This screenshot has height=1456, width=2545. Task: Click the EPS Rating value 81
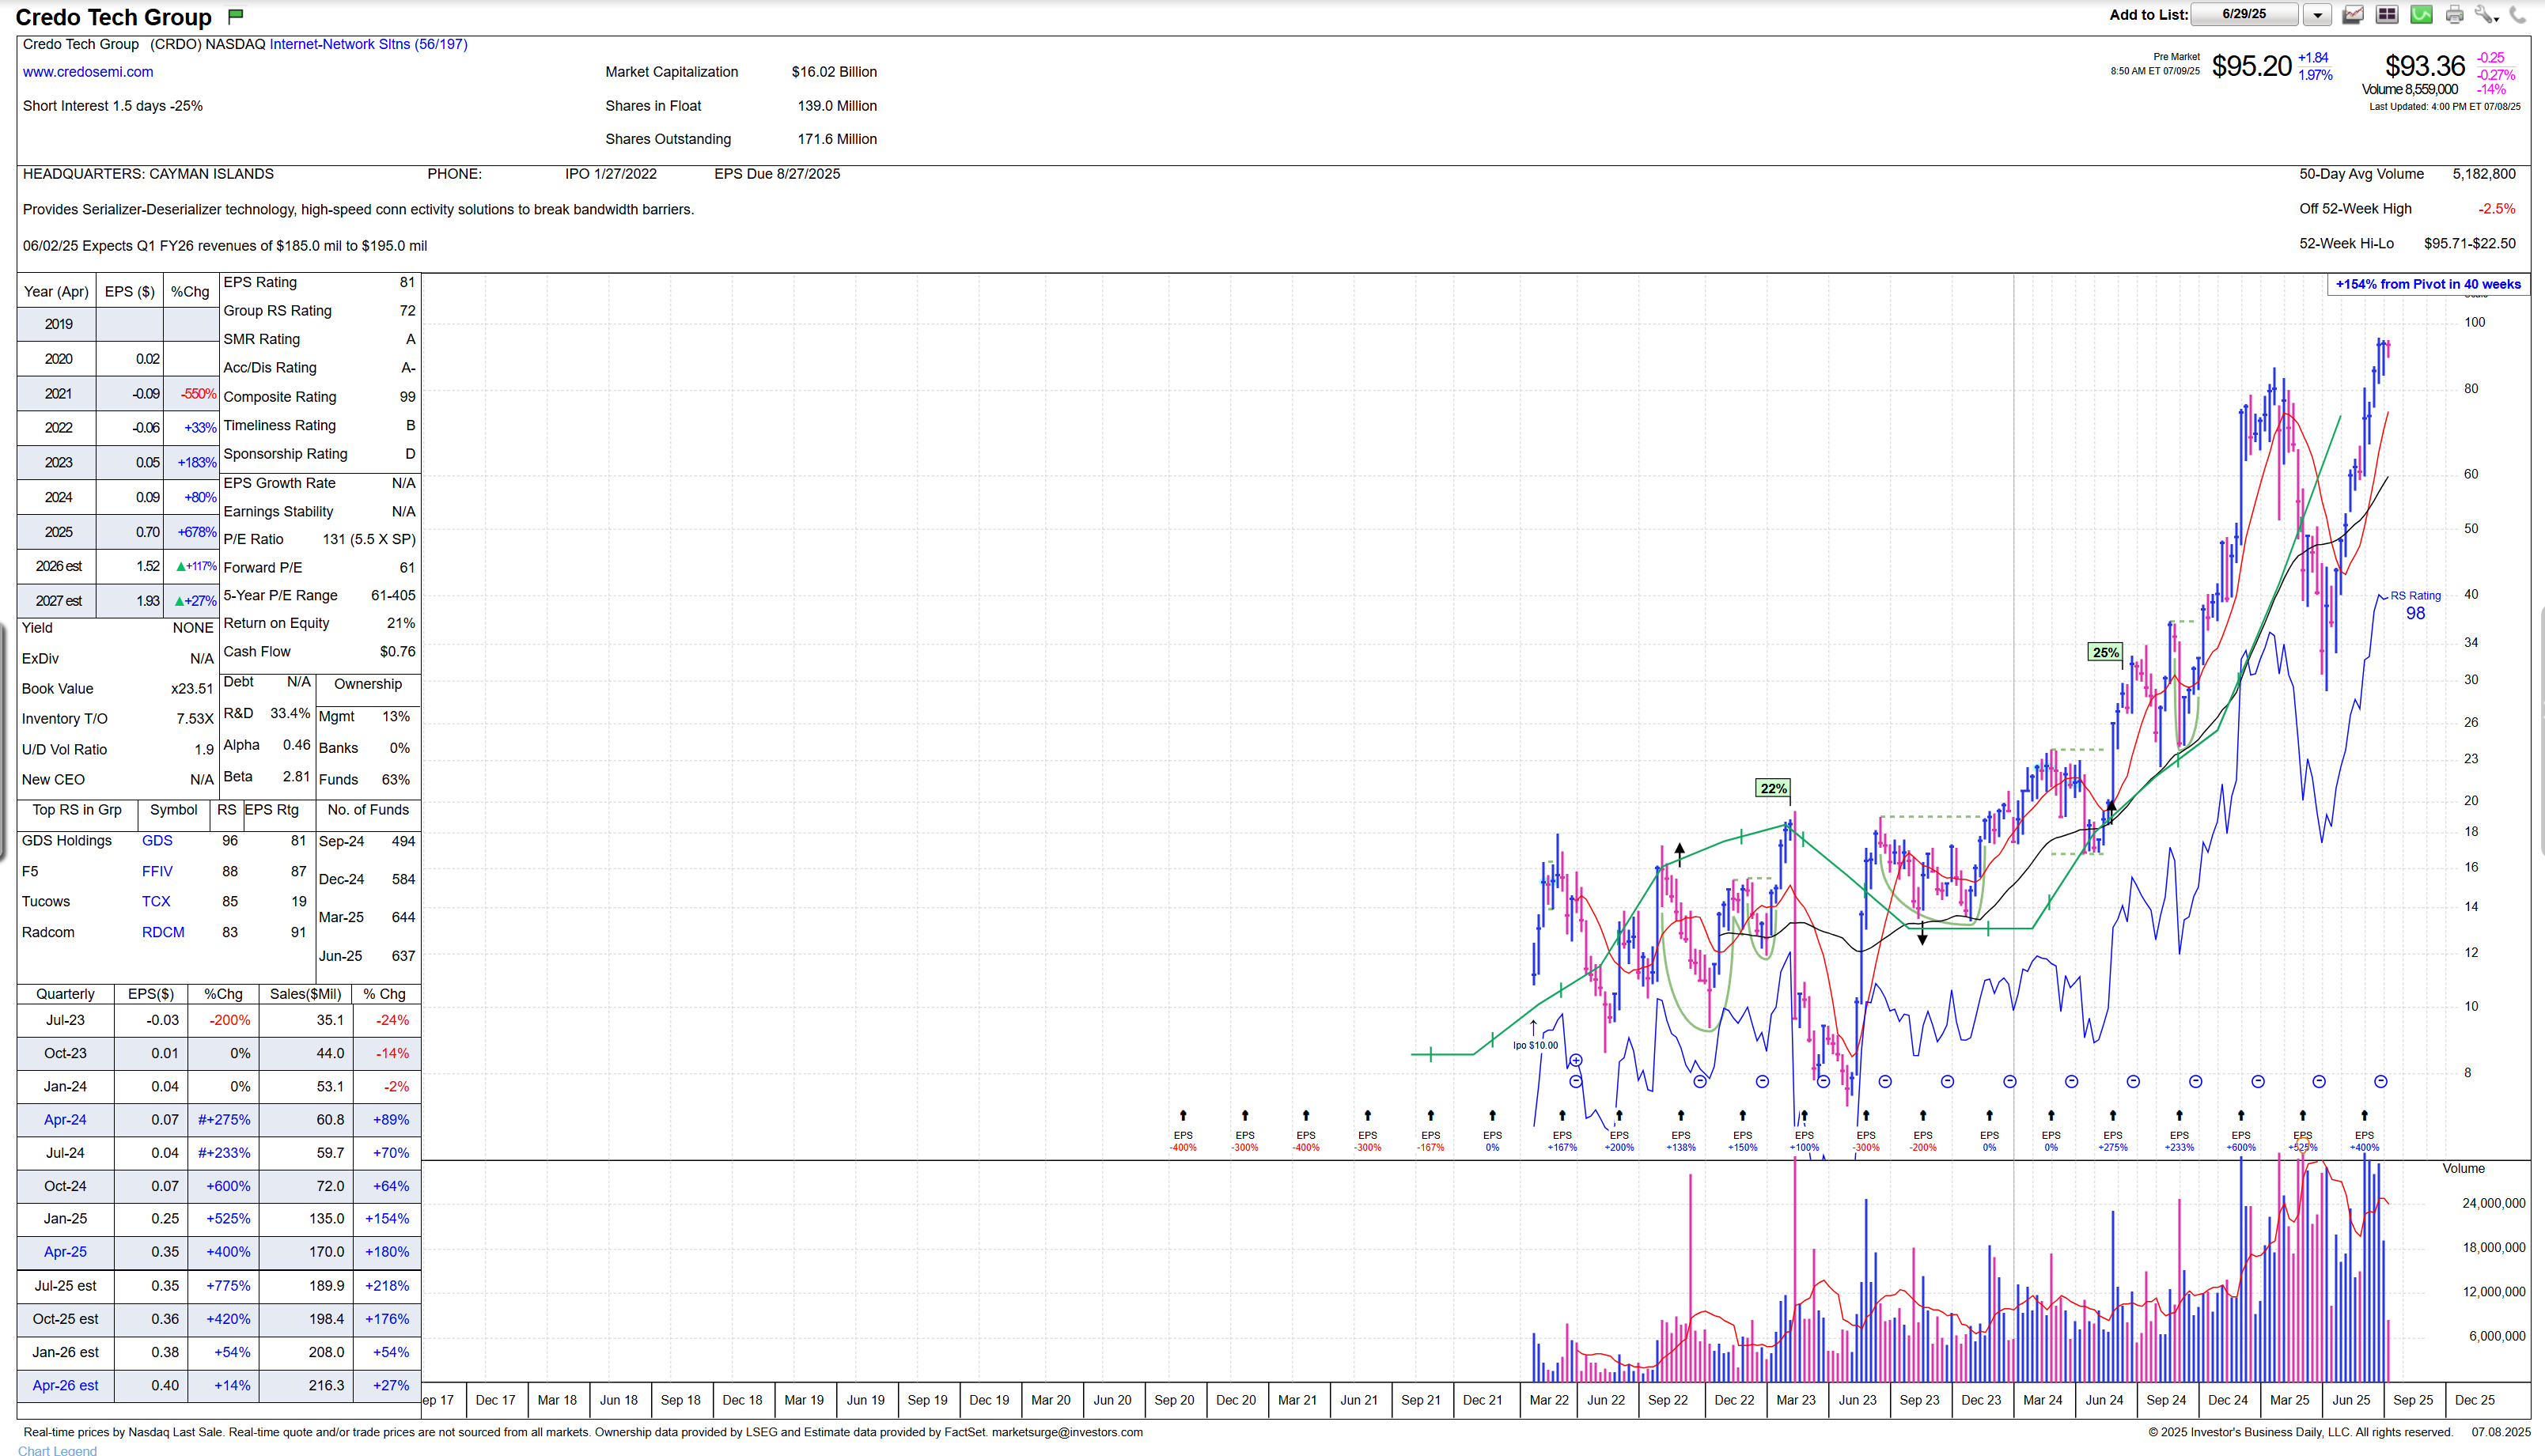[407, 283]
